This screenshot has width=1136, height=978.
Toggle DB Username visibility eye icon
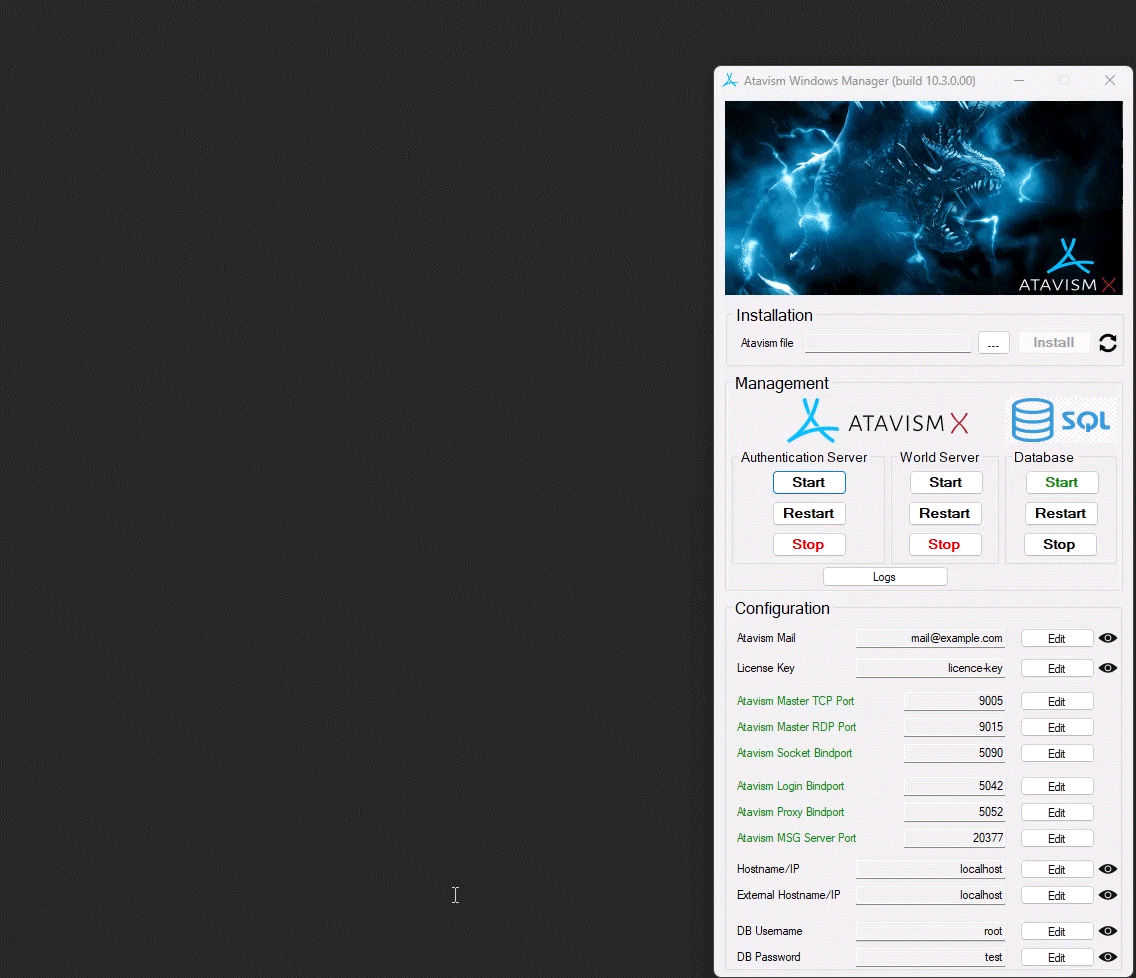click(1107, 931)
